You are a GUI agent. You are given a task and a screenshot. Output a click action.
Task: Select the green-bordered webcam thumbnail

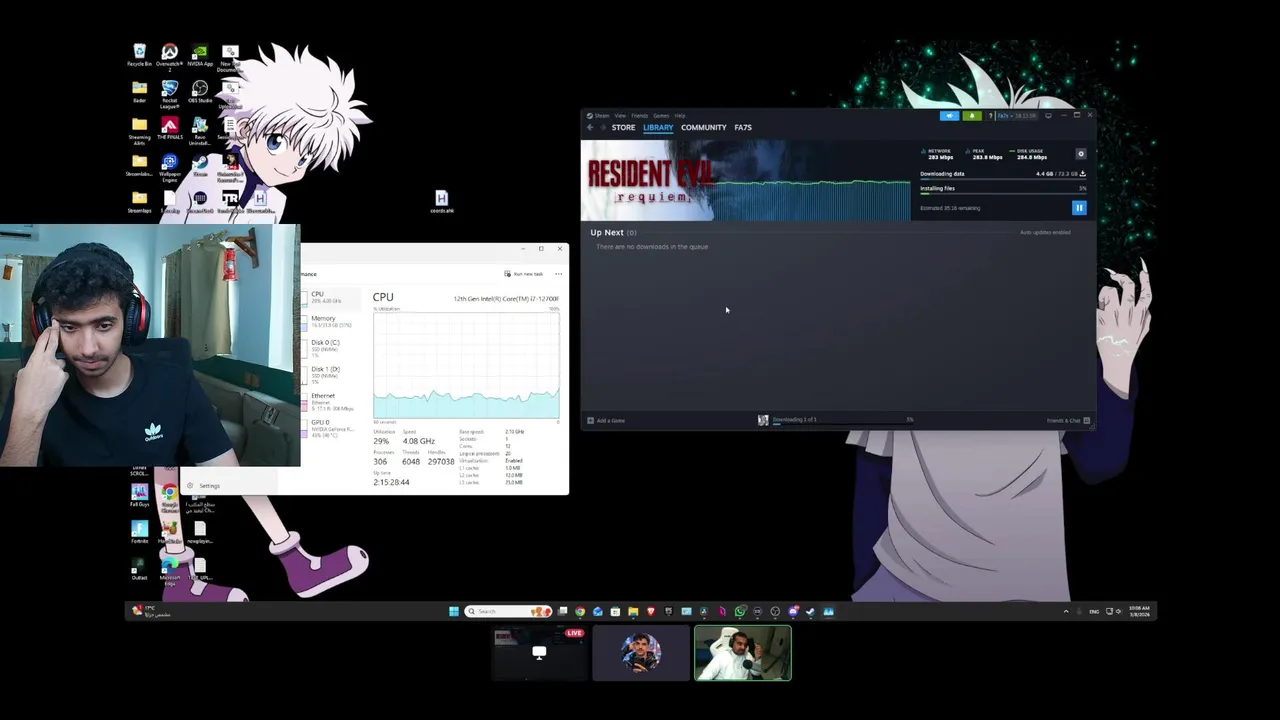tap(743, 654)
